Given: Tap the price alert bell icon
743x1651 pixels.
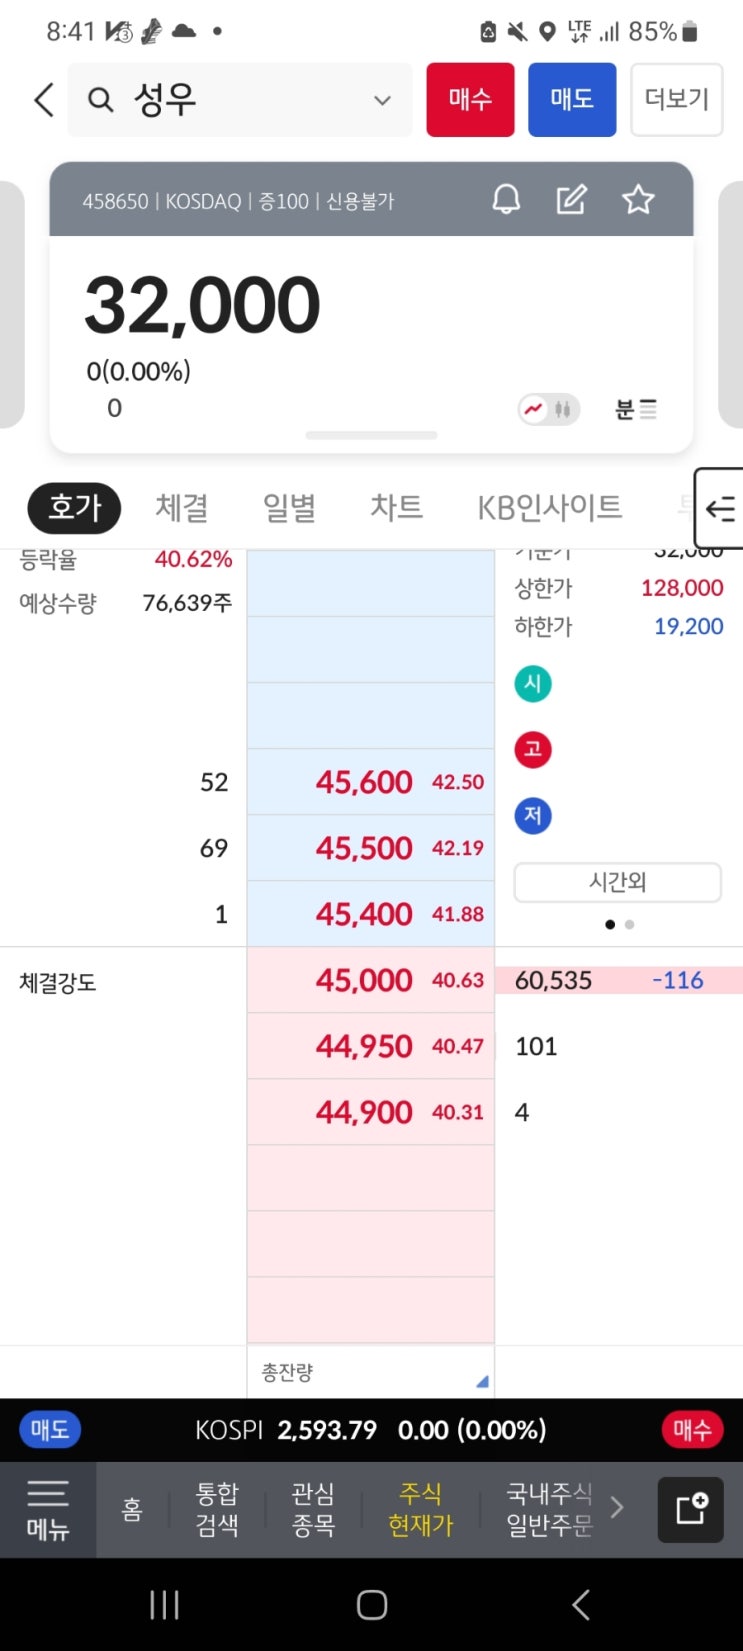Looking at the screenshot, I should coord(506,200).
